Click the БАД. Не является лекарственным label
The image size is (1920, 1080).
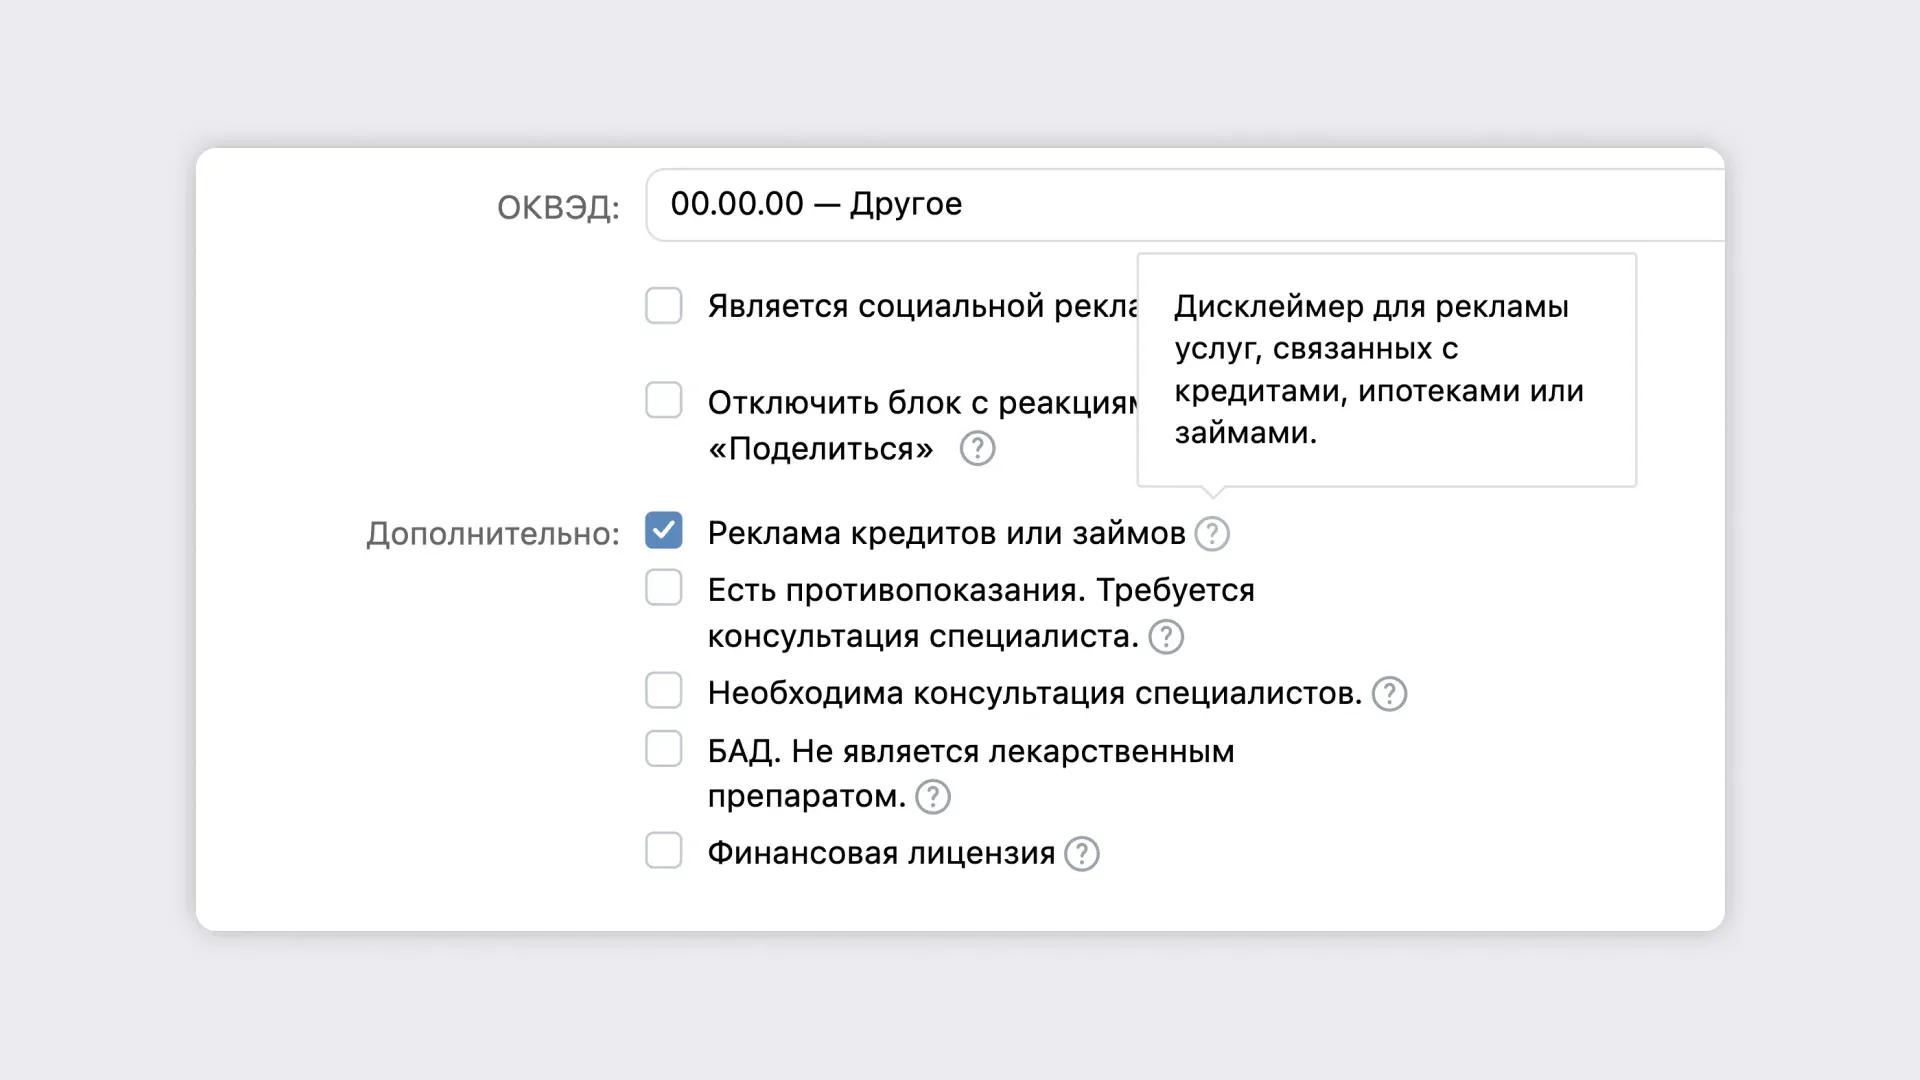coord(970,751)
